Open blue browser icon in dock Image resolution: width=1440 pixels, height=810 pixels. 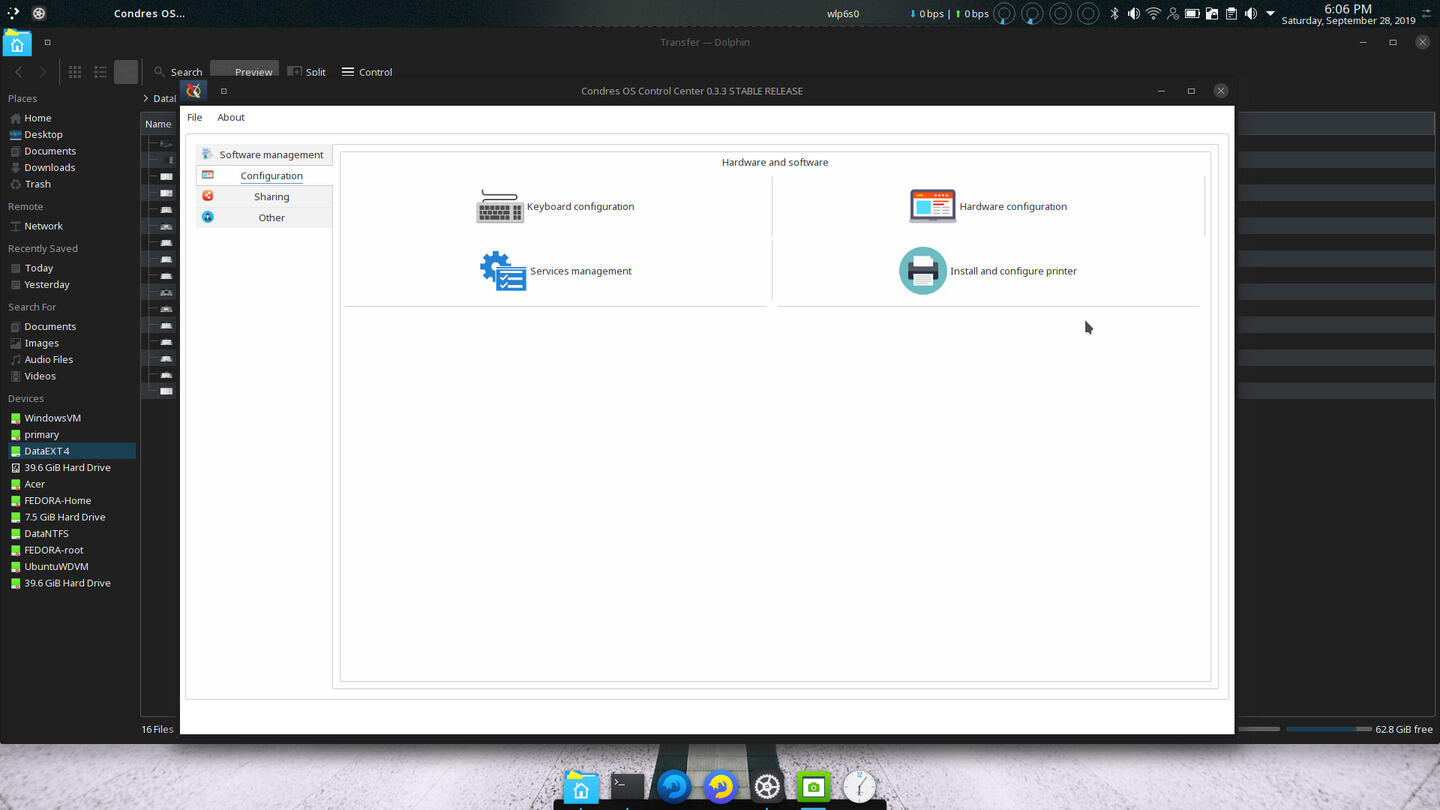[x=674, y=787]
